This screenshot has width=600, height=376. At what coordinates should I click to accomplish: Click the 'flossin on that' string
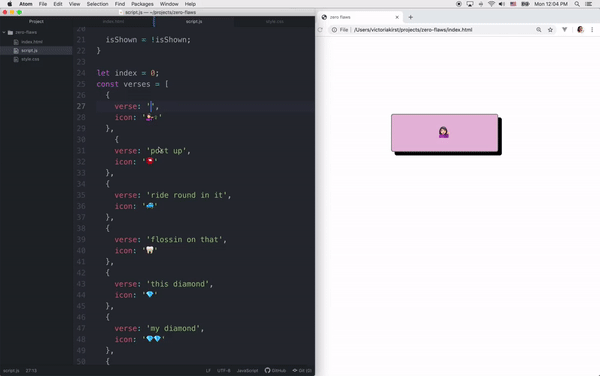click(x=186, y=239)
